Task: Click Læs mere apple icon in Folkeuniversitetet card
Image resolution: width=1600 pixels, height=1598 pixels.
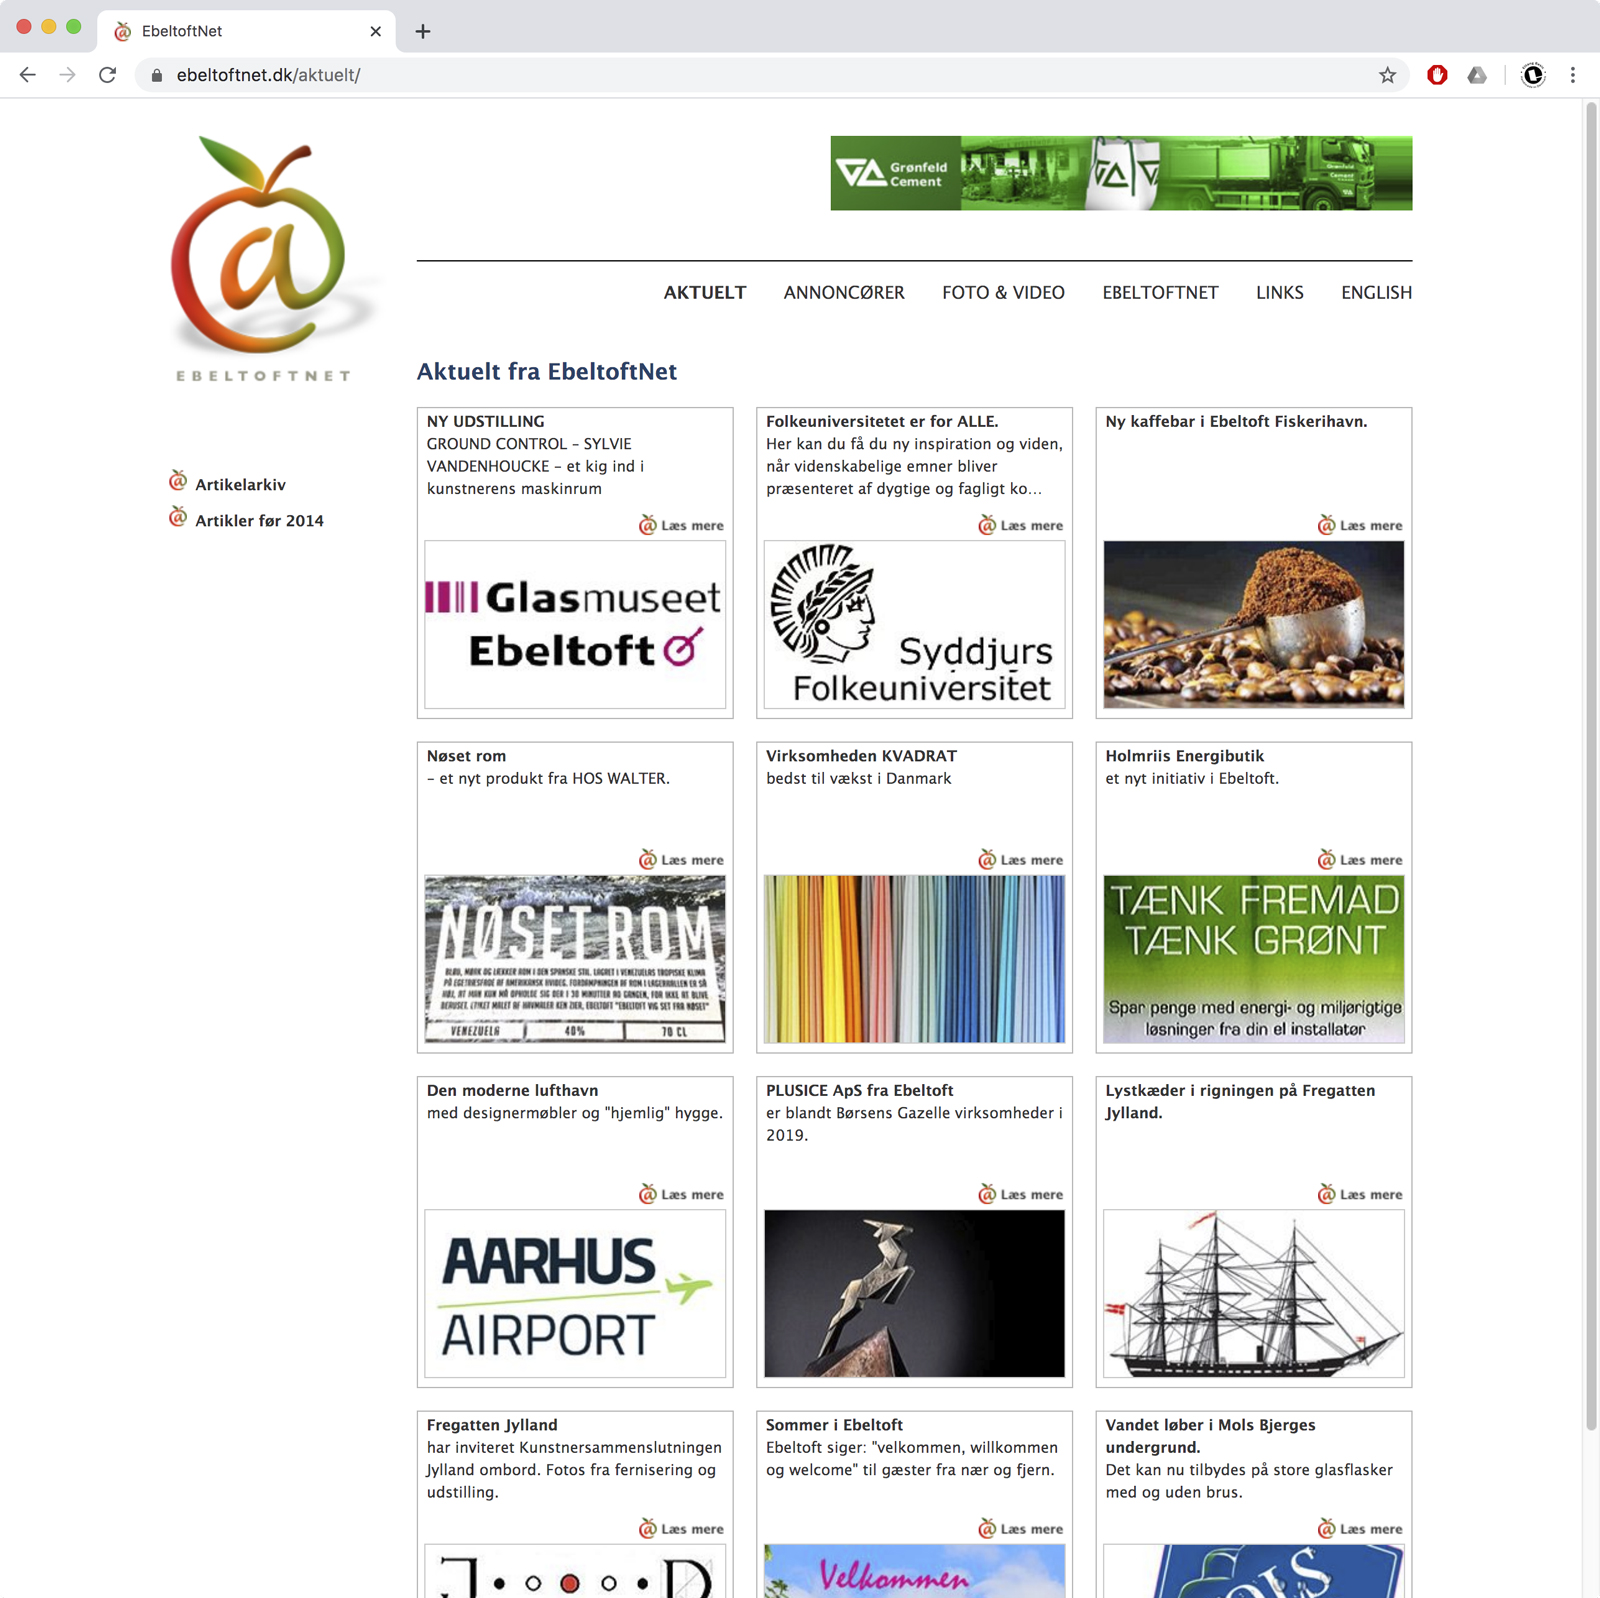Action: 987,524
